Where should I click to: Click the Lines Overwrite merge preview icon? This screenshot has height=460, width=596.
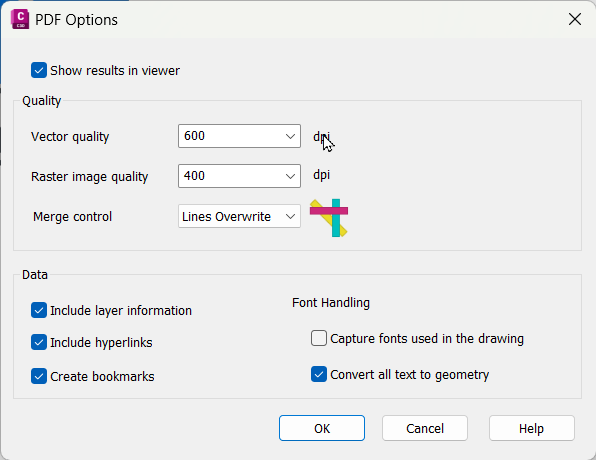coord(329,218)
